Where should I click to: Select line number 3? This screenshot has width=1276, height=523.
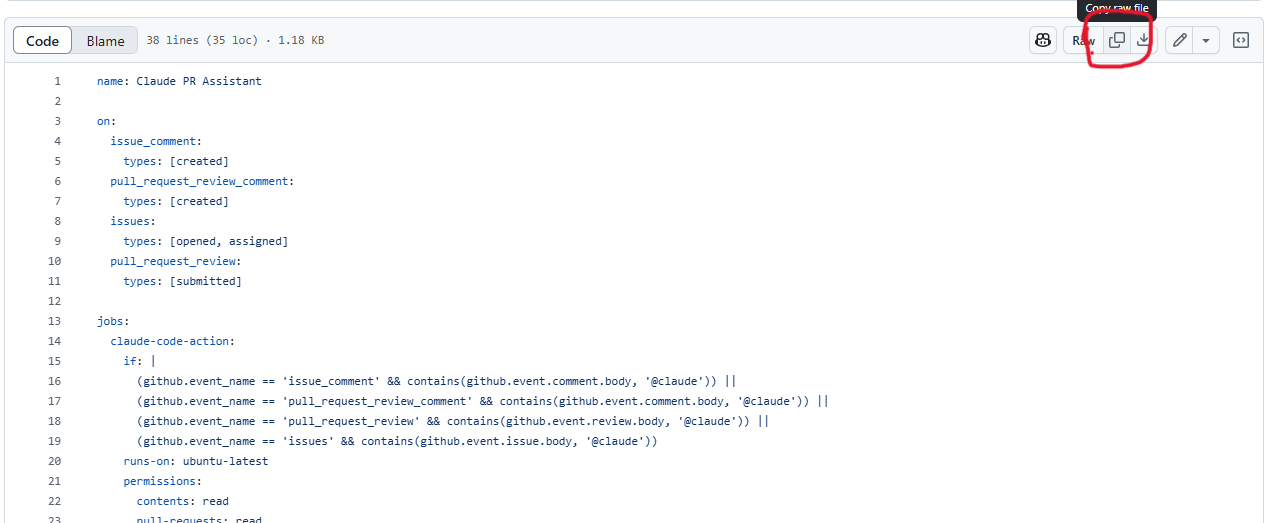pos(57,121)
